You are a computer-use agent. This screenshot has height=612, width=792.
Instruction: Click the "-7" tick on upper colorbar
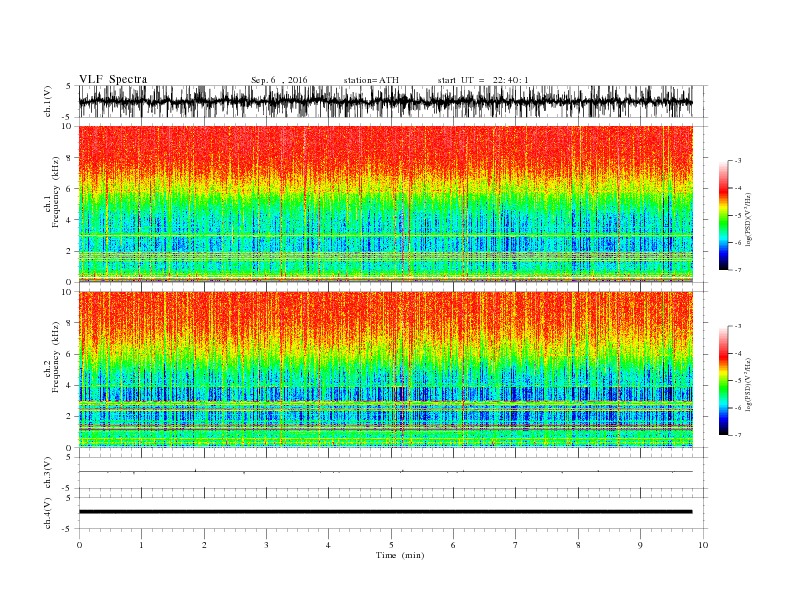738,270
